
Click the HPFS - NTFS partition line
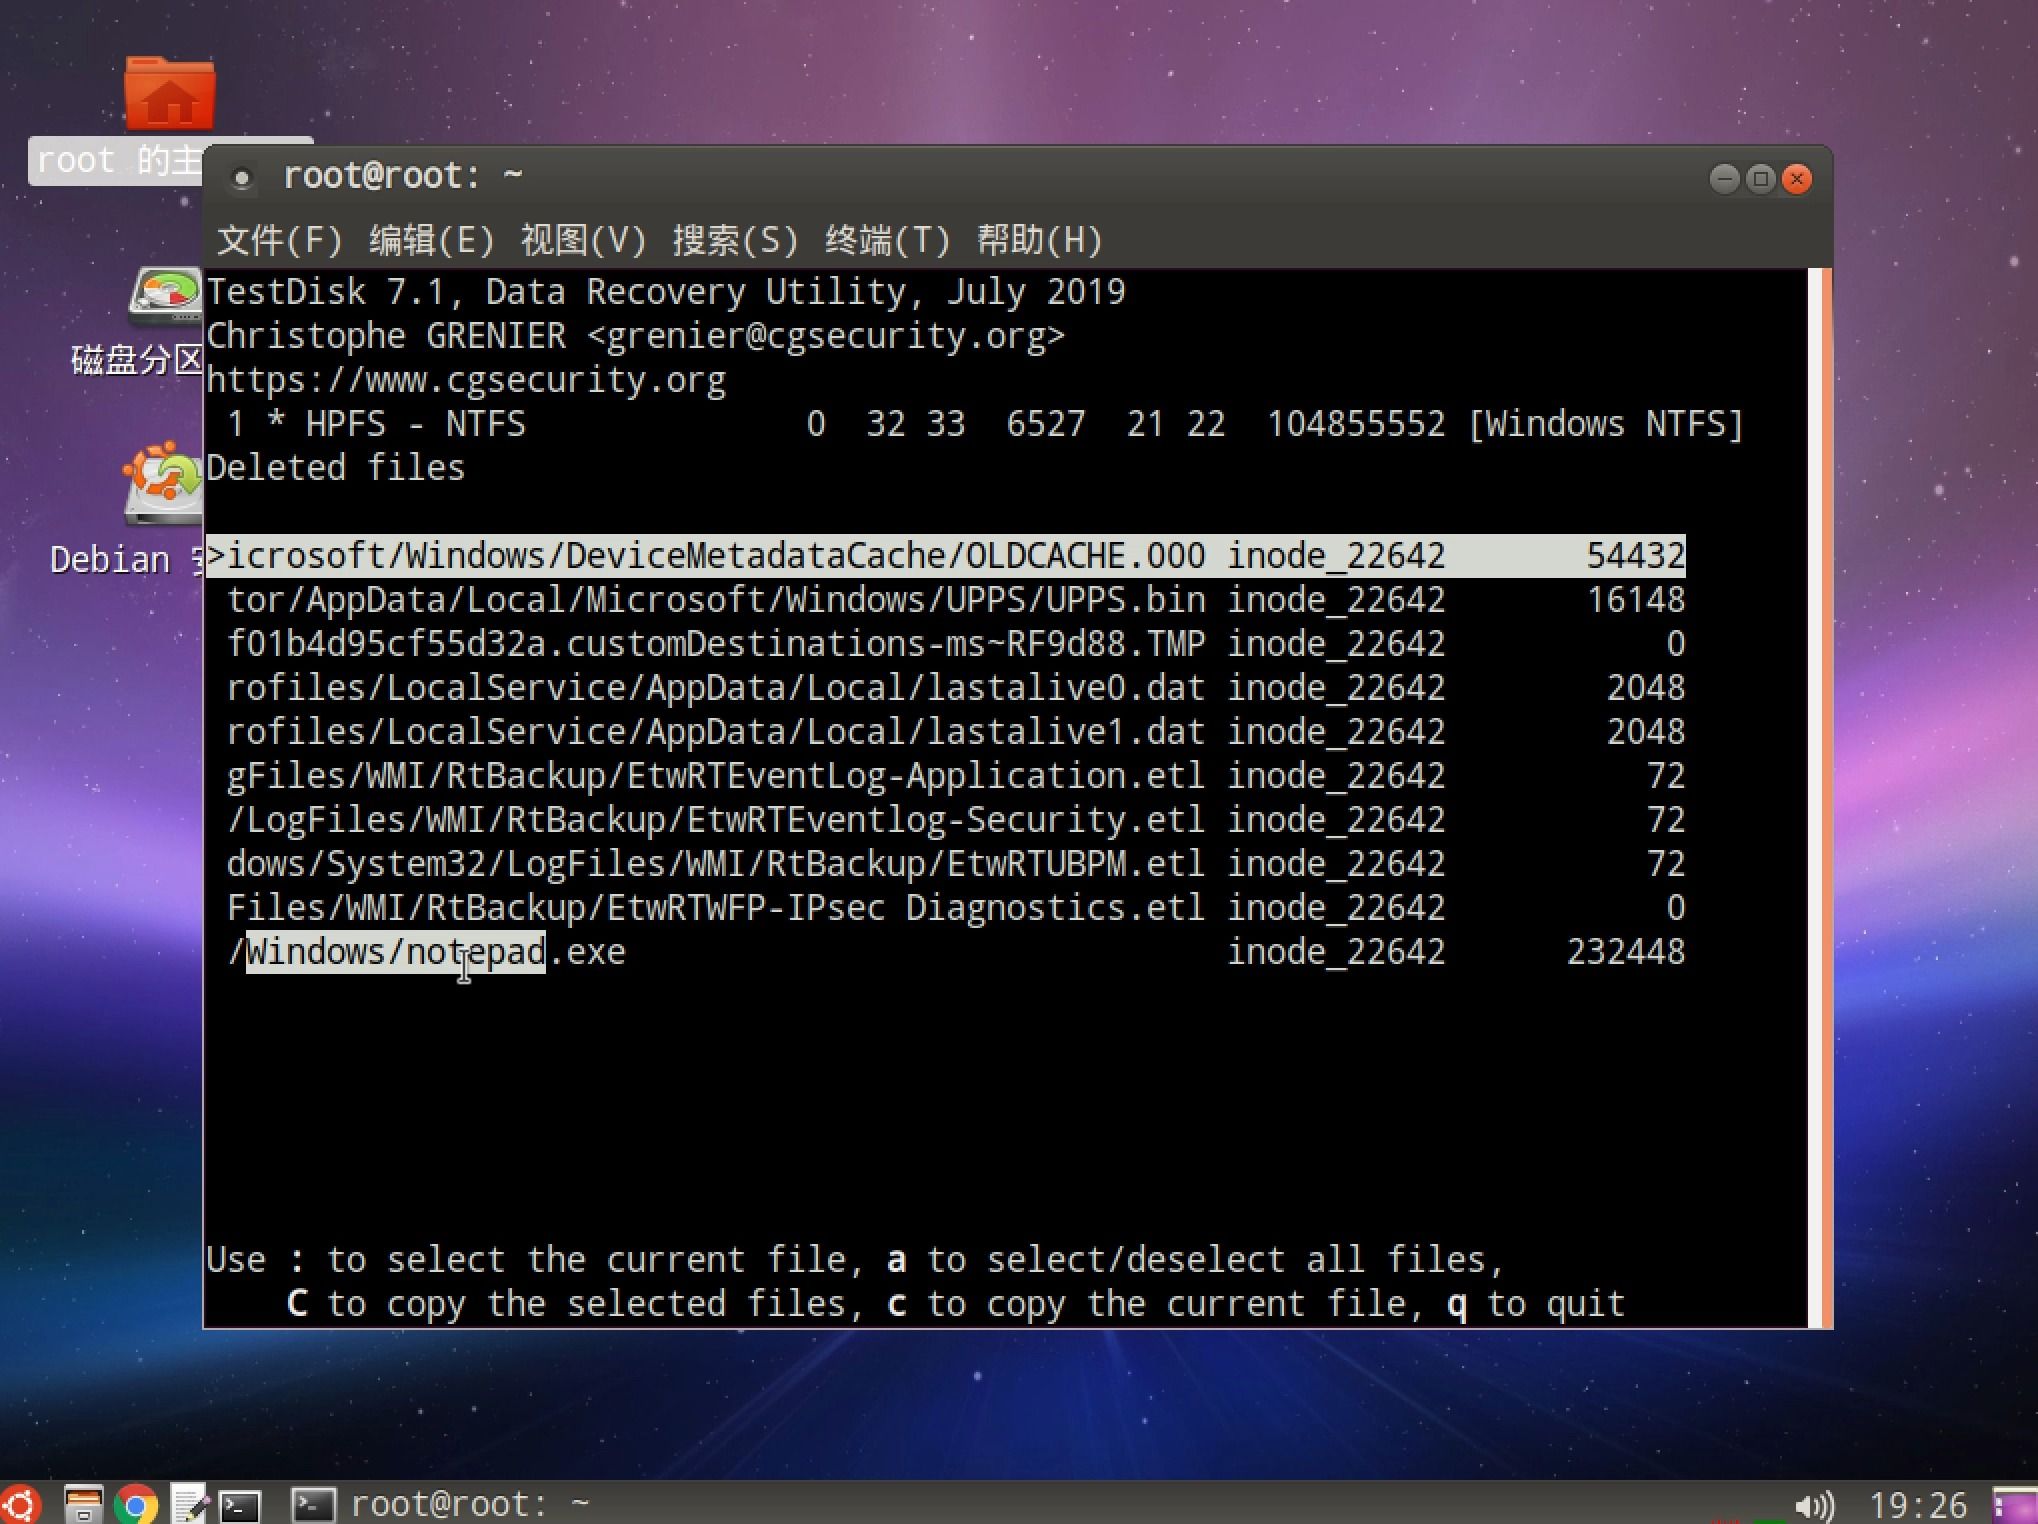[985, 424]
